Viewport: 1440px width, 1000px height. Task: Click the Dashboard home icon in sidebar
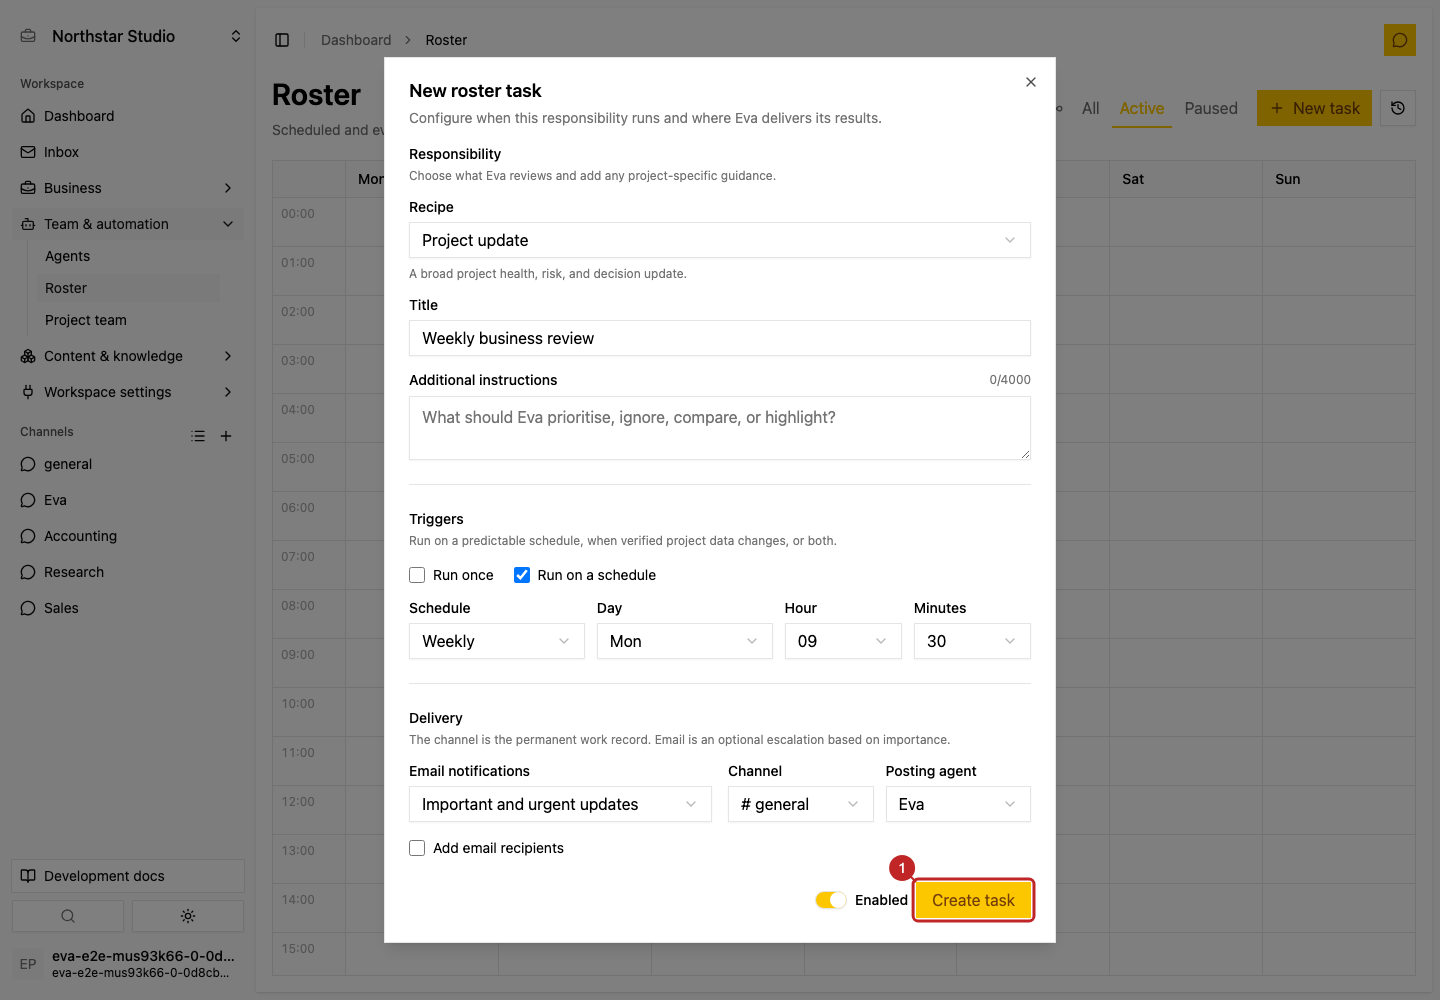pyautogui.click(x=28, y=116)
